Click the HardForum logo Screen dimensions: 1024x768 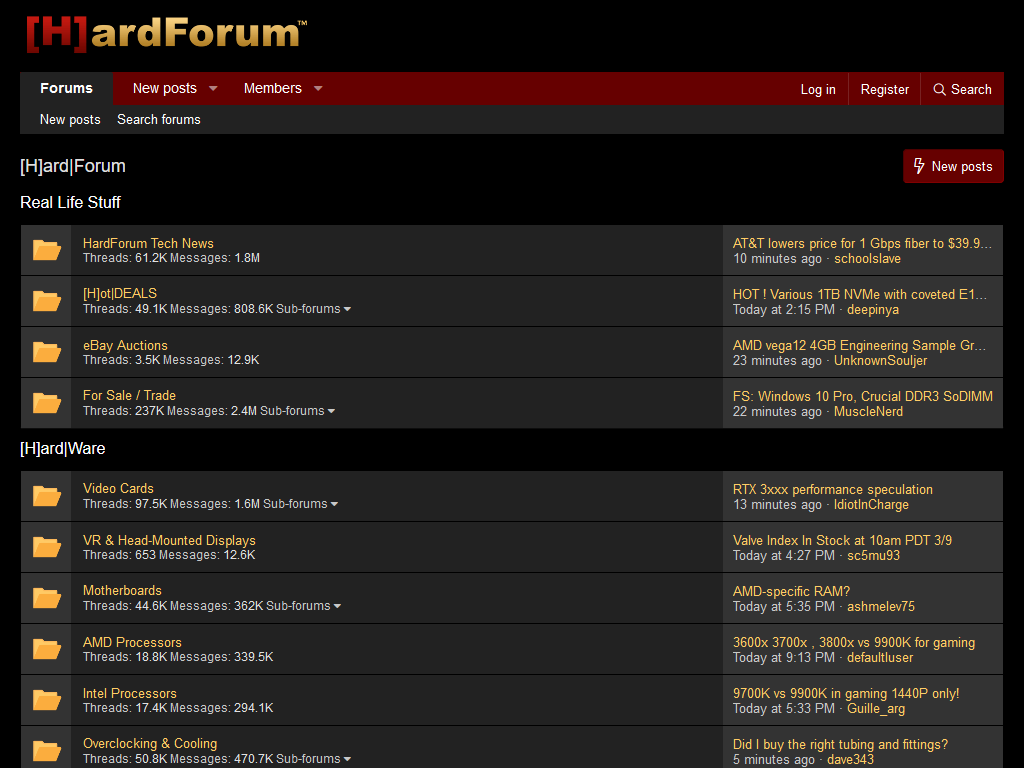(167, 33)
